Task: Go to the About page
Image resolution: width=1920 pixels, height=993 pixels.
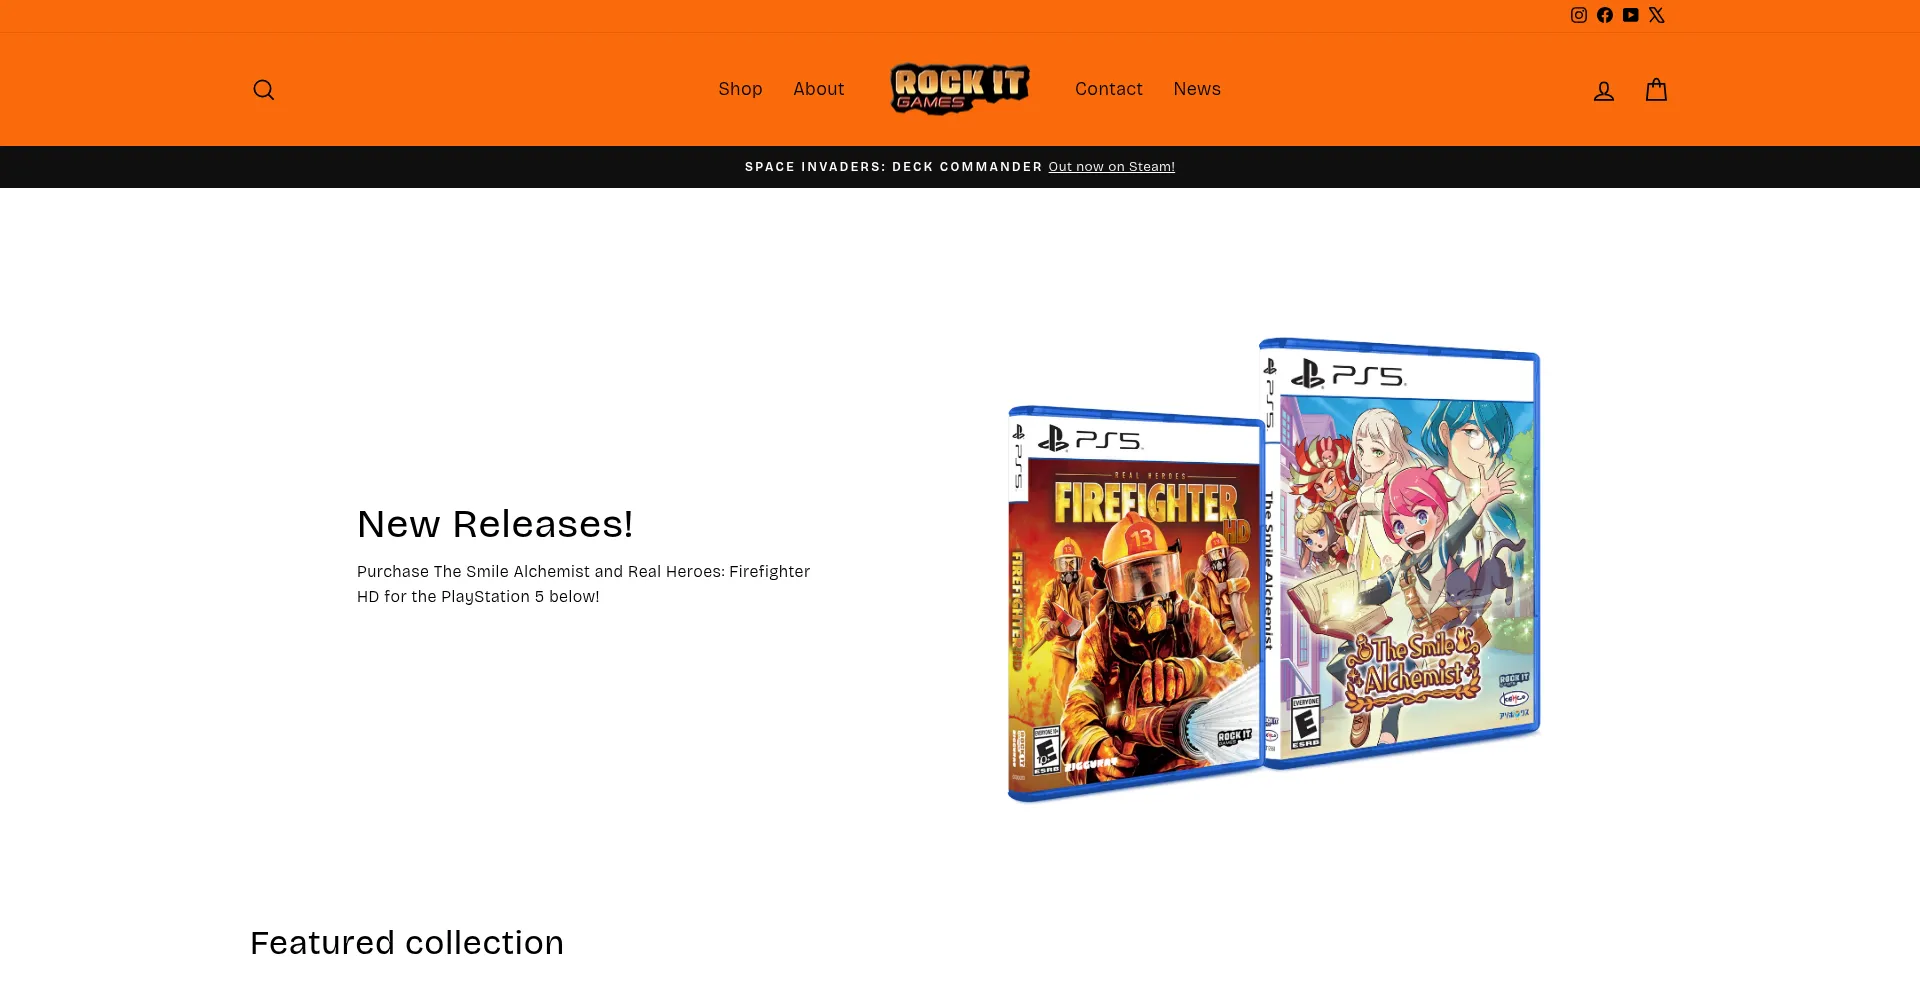Action: [819, 89]
